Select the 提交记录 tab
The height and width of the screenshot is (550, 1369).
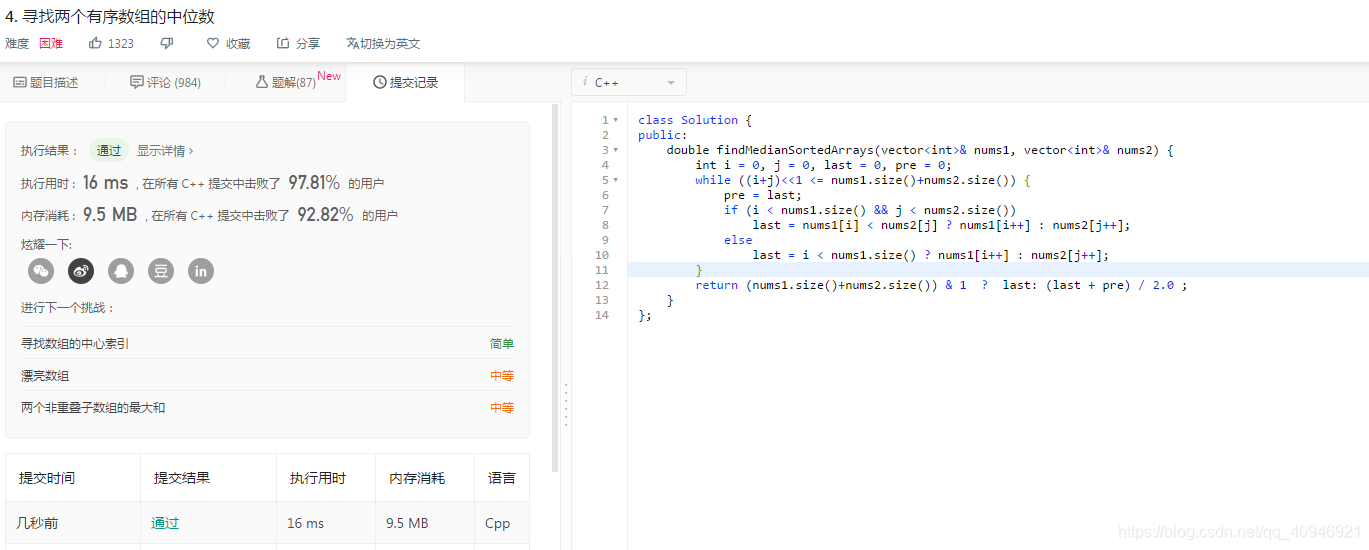(x=405, y=82)
